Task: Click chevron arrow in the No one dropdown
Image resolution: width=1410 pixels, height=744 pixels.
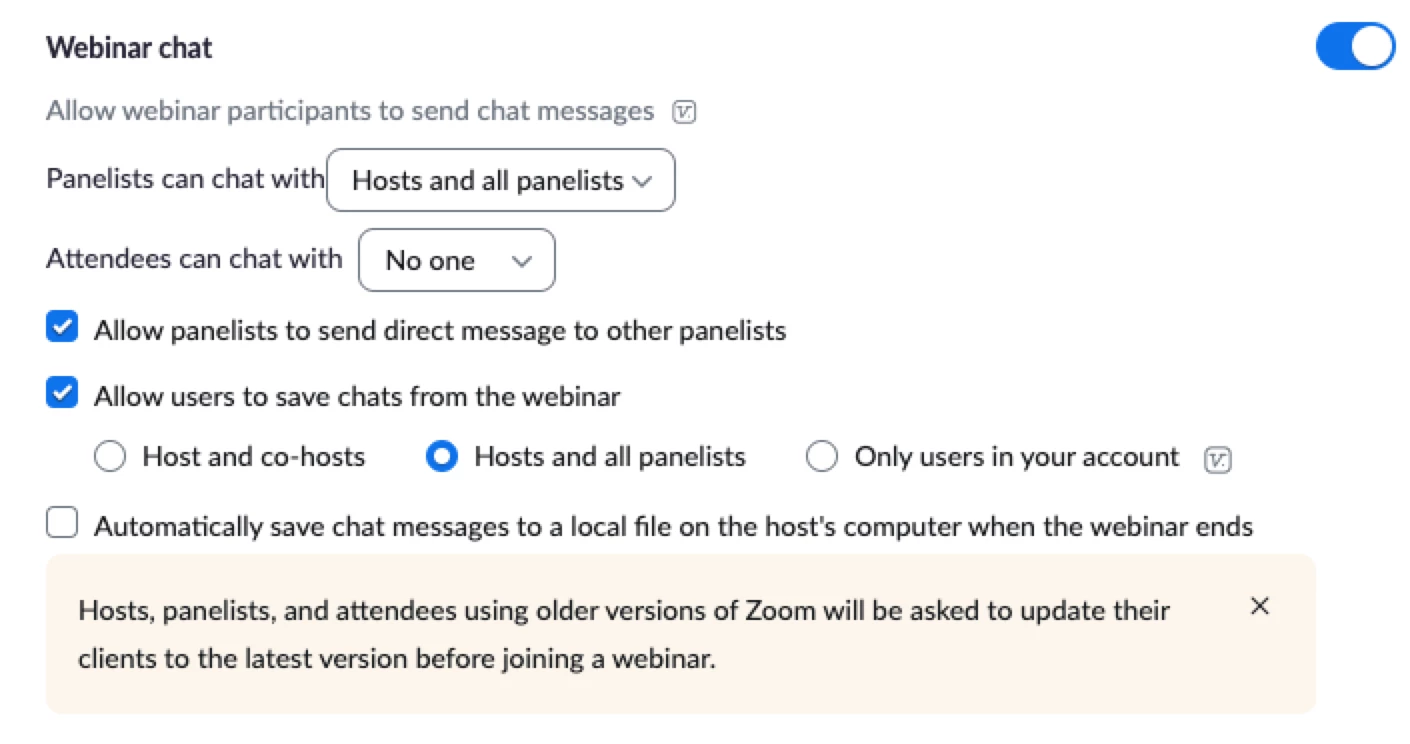Action: 521,261
